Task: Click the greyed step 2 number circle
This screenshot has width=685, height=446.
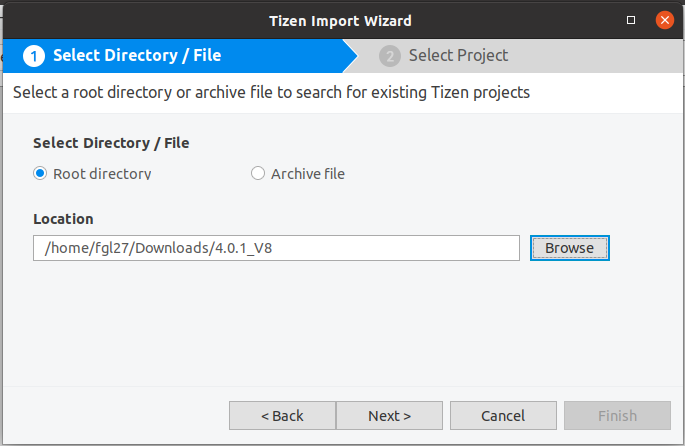Action: (x=390, y=56)
